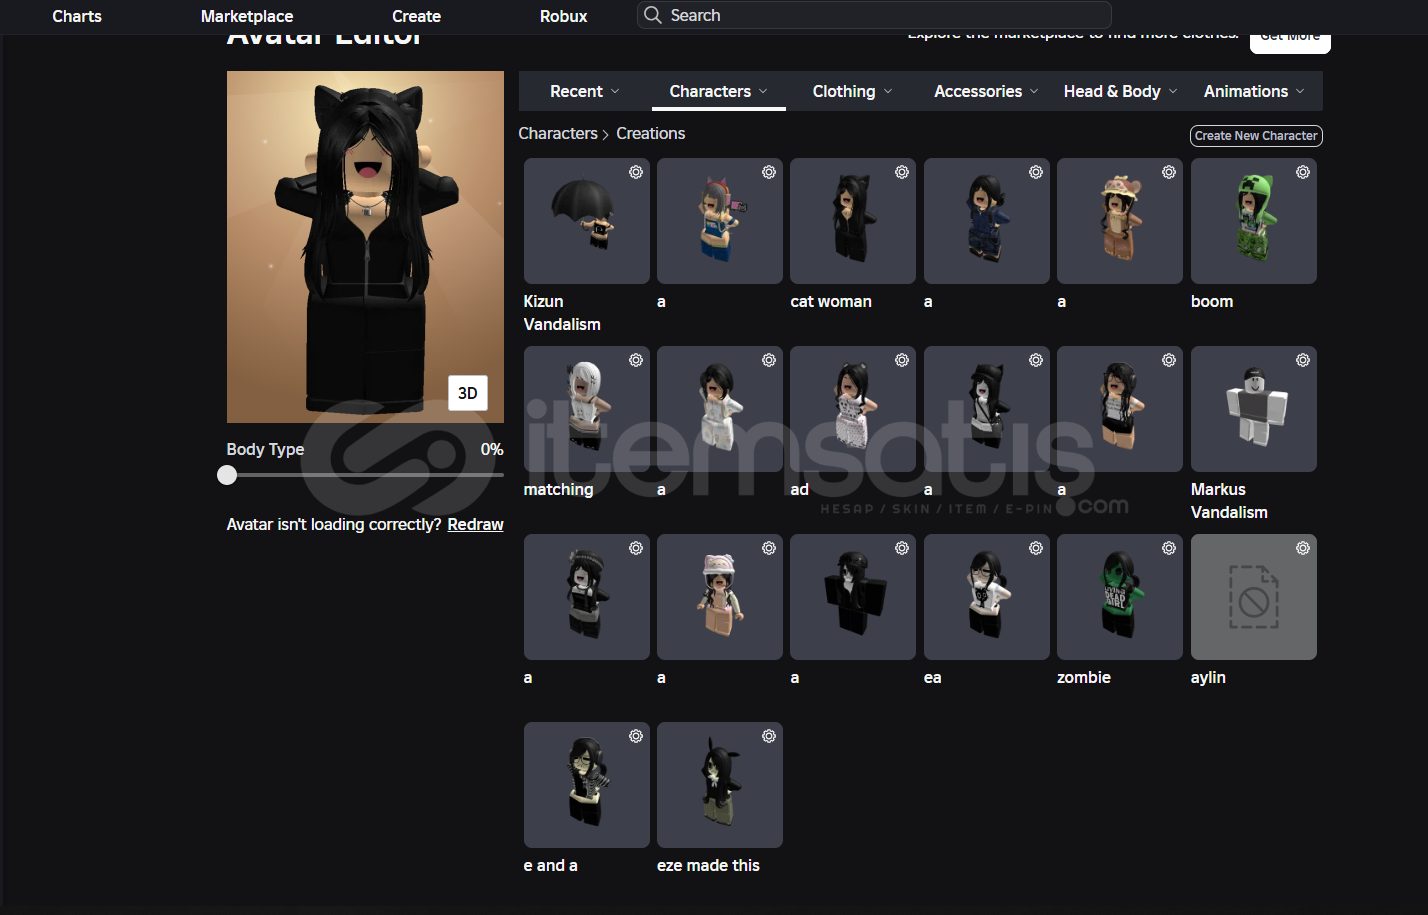Select the cat woman character thumbnail
Image resolution: width=1428 pixels, height=915 pixels.
(853, 221)
